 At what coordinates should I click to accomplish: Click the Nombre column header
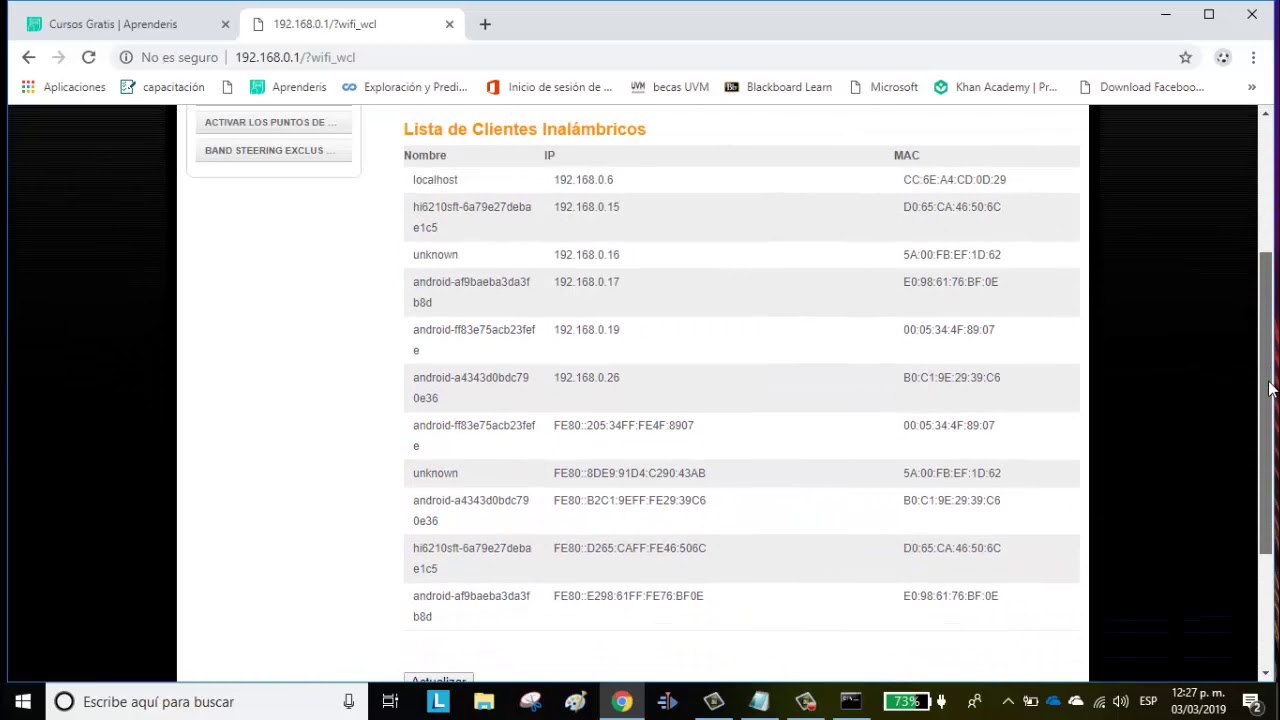pos(425,155)
